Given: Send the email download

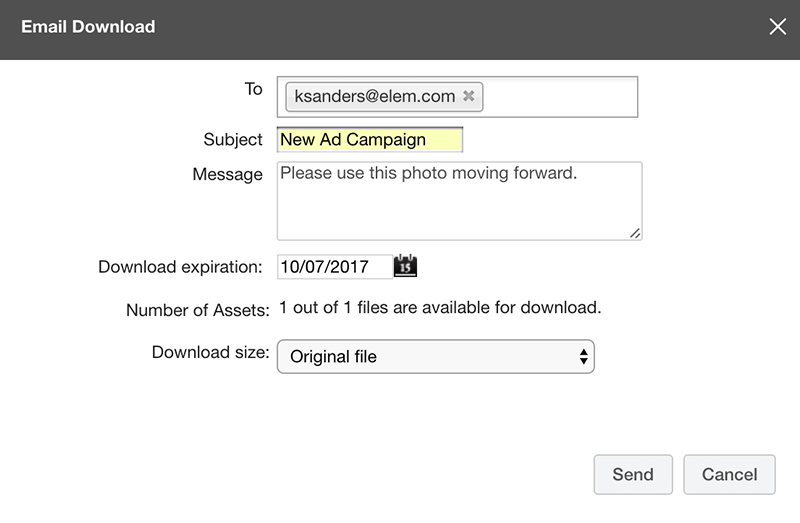Looking at the screenshot, I should click(633, 475).
